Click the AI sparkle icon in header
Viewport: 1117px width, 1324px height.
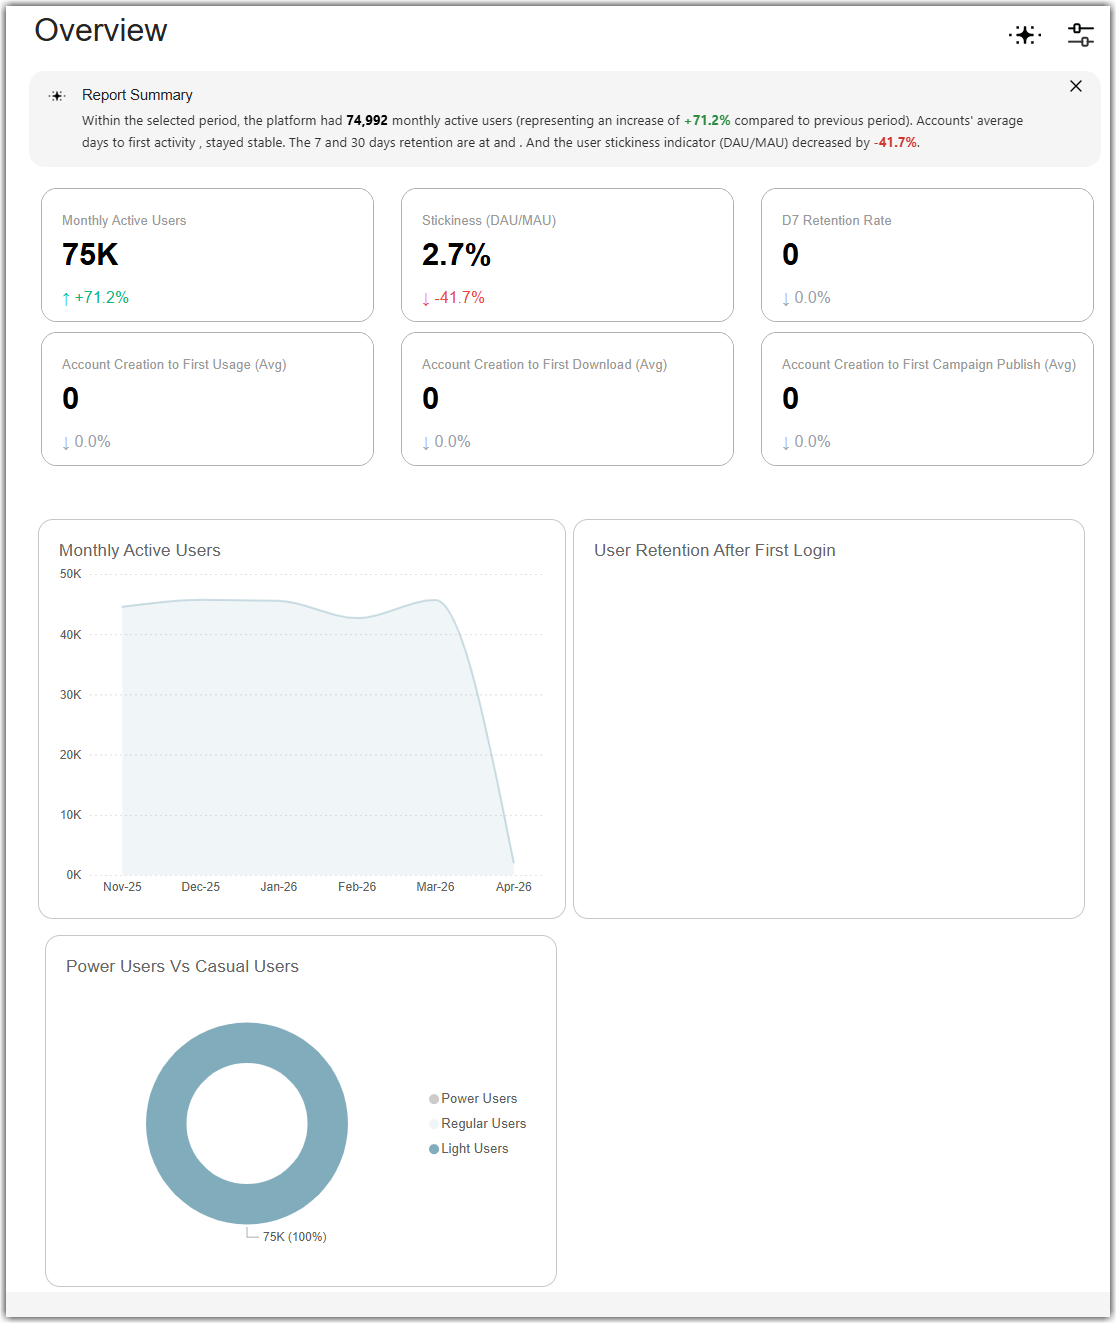(x=1025, y=35)
